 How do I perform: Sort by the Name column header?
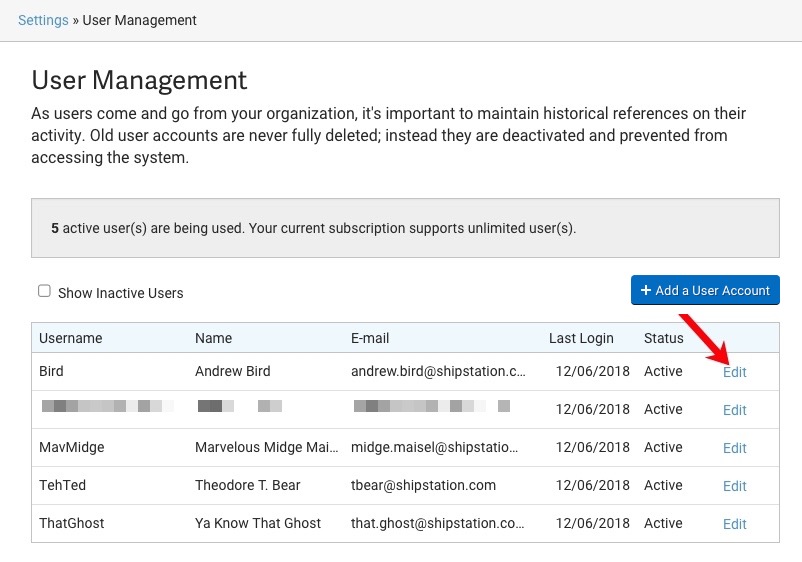pyautogui.click(x=213, y=338)
